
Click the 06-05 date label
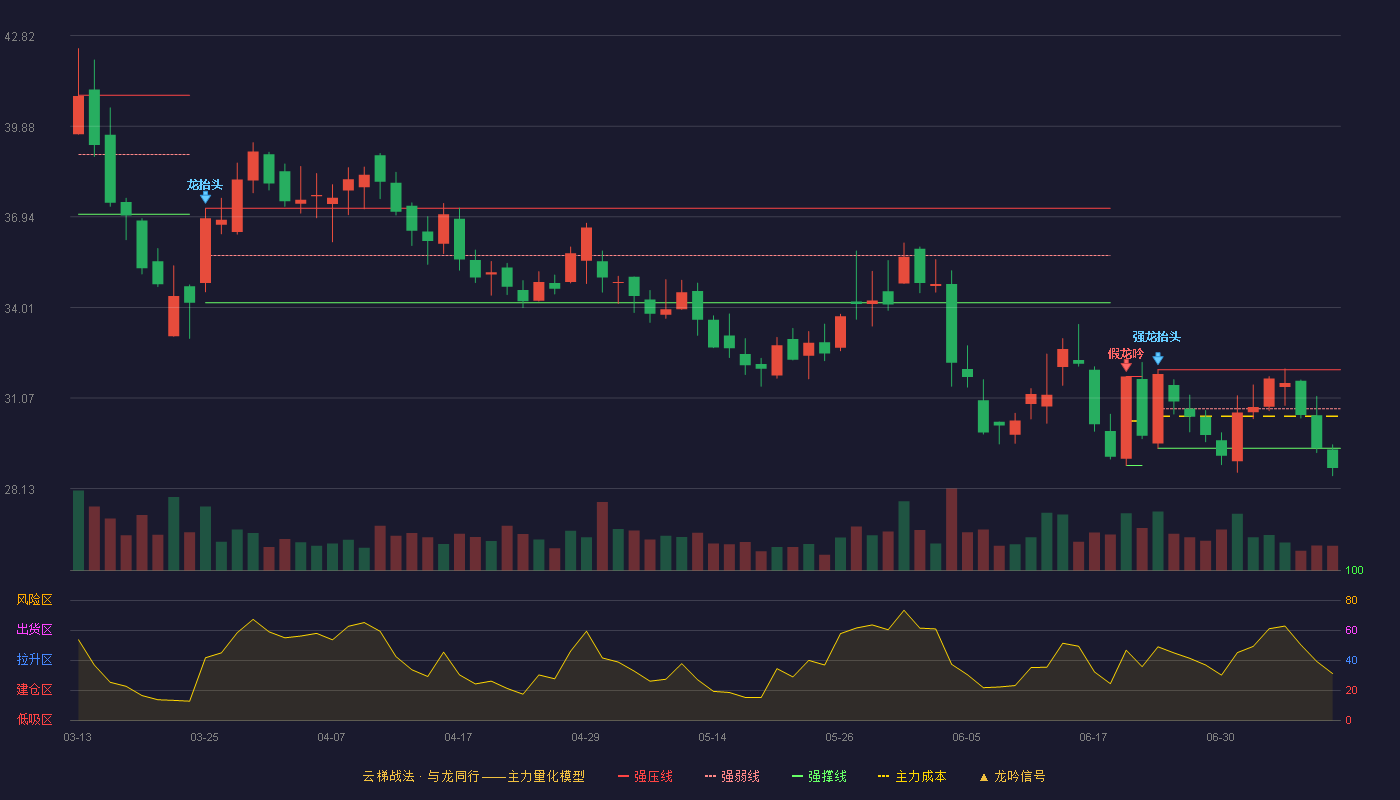967,737
